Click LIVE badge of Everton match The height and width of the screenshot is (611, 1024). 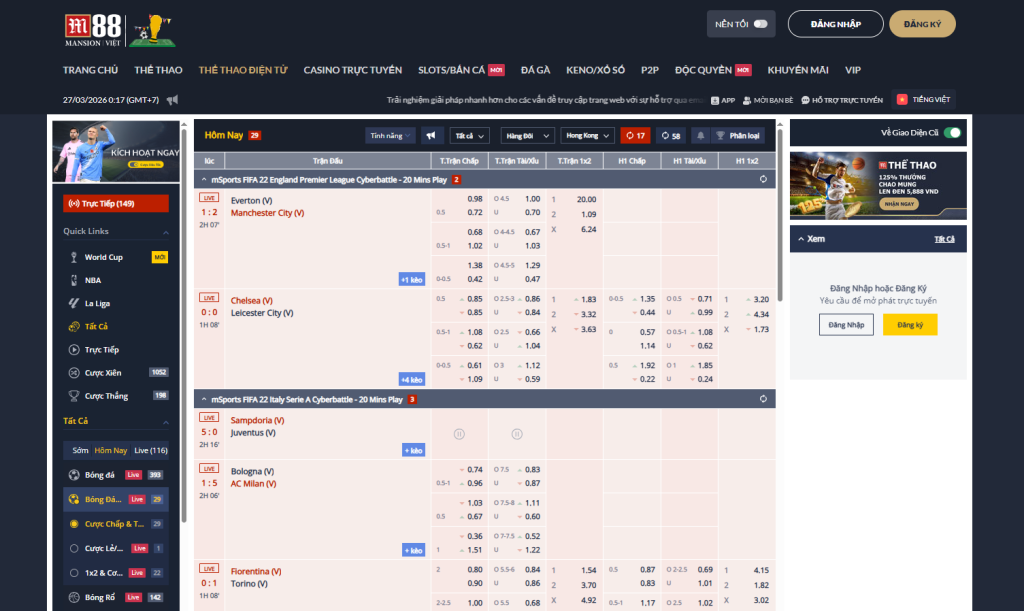pos(209,198)
